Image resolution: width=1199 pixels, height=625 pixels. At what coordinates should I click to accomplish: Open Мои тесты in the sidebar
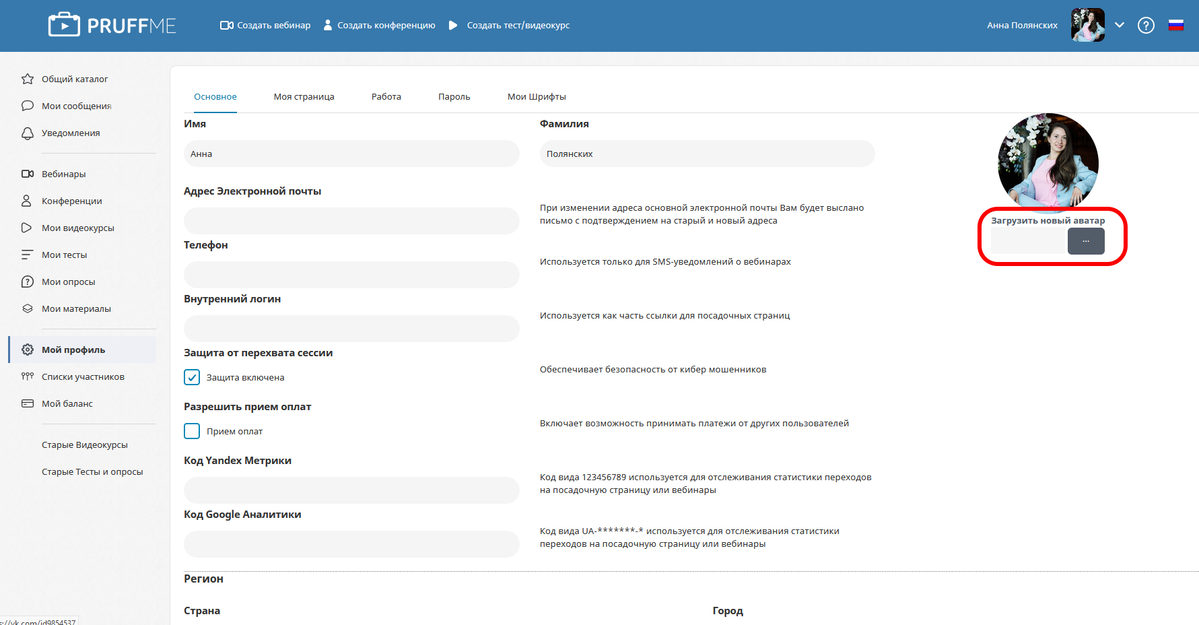click(64, 255)
